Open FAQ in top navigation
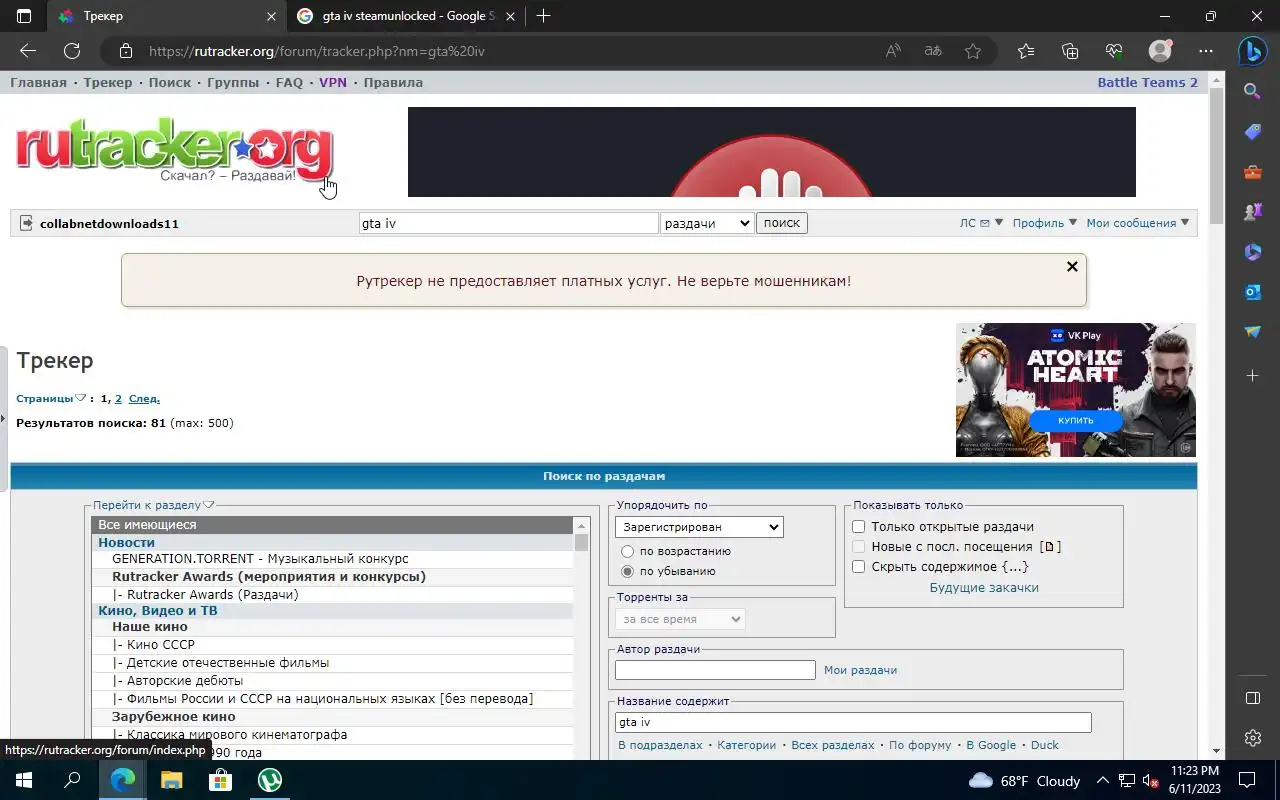The width and height of the screenshot is (1280, 800). (289, 82)
